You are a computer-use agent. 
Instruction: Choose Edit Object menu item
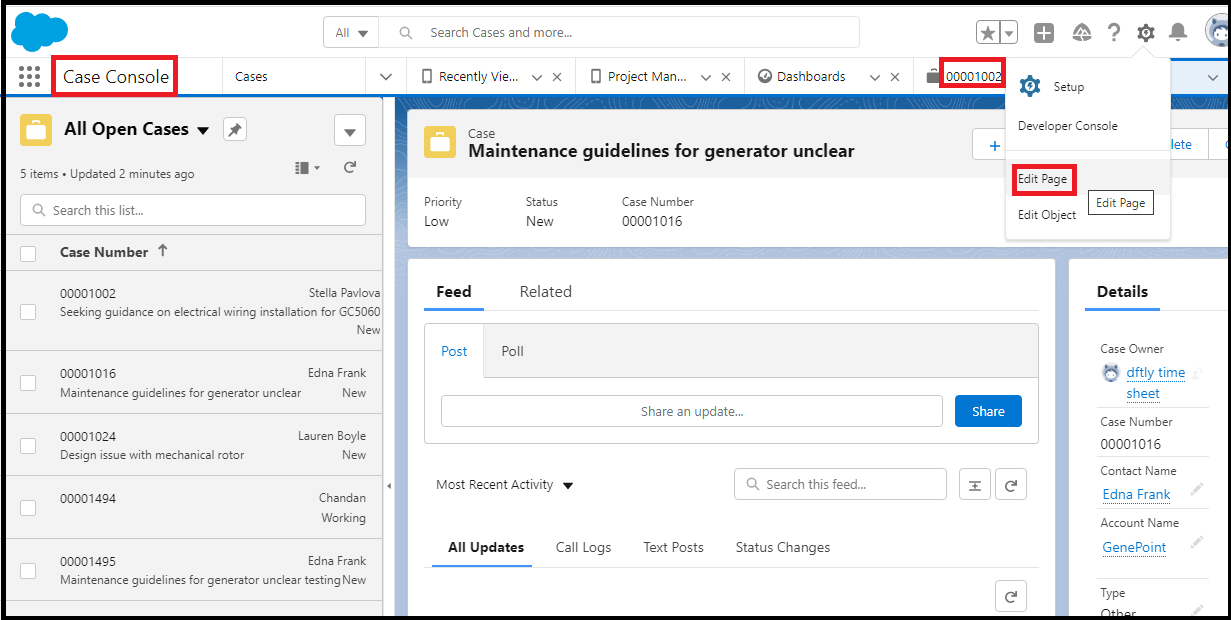1047,215
